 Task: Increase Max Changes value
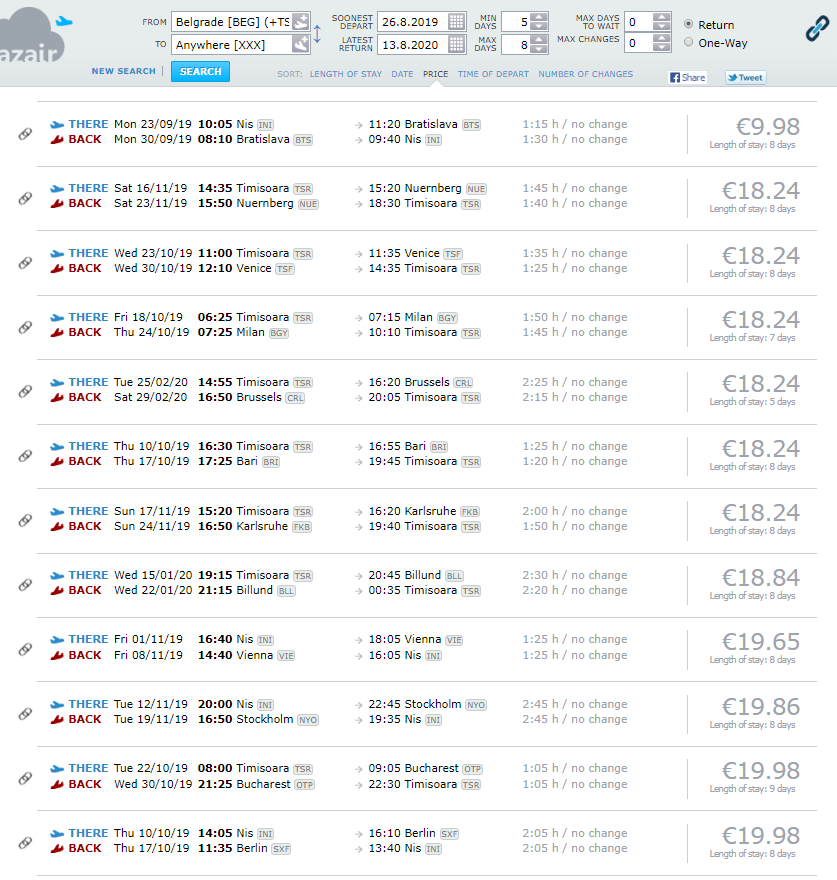click(x=662, y=38)
